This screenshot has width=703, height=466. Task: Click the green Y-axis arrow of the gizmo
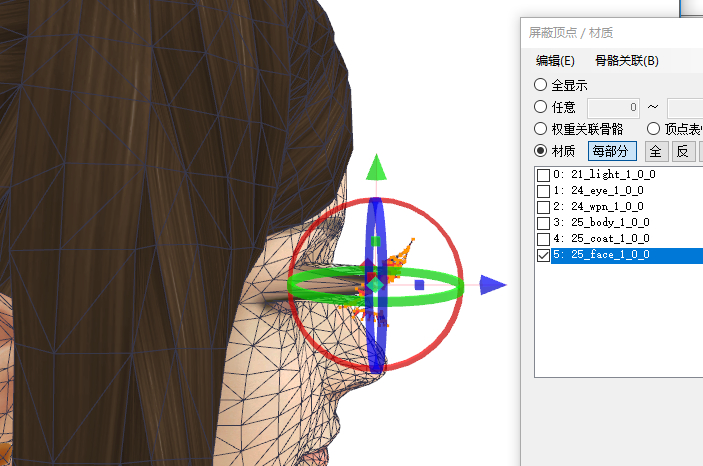(376, 168)
